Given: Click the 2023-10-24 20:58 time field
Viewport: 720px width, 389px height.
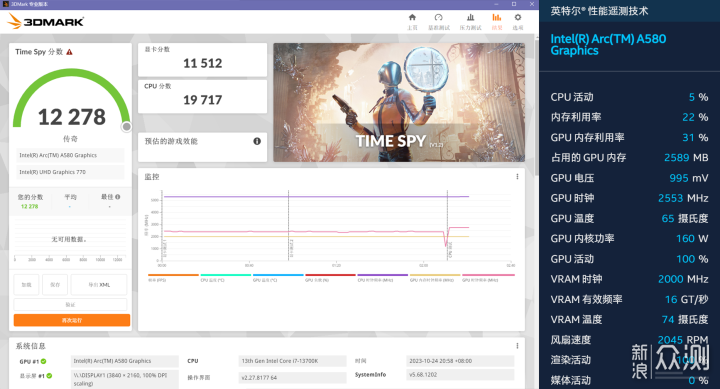Looking at the screenshot, I should (x=460, y=361).
